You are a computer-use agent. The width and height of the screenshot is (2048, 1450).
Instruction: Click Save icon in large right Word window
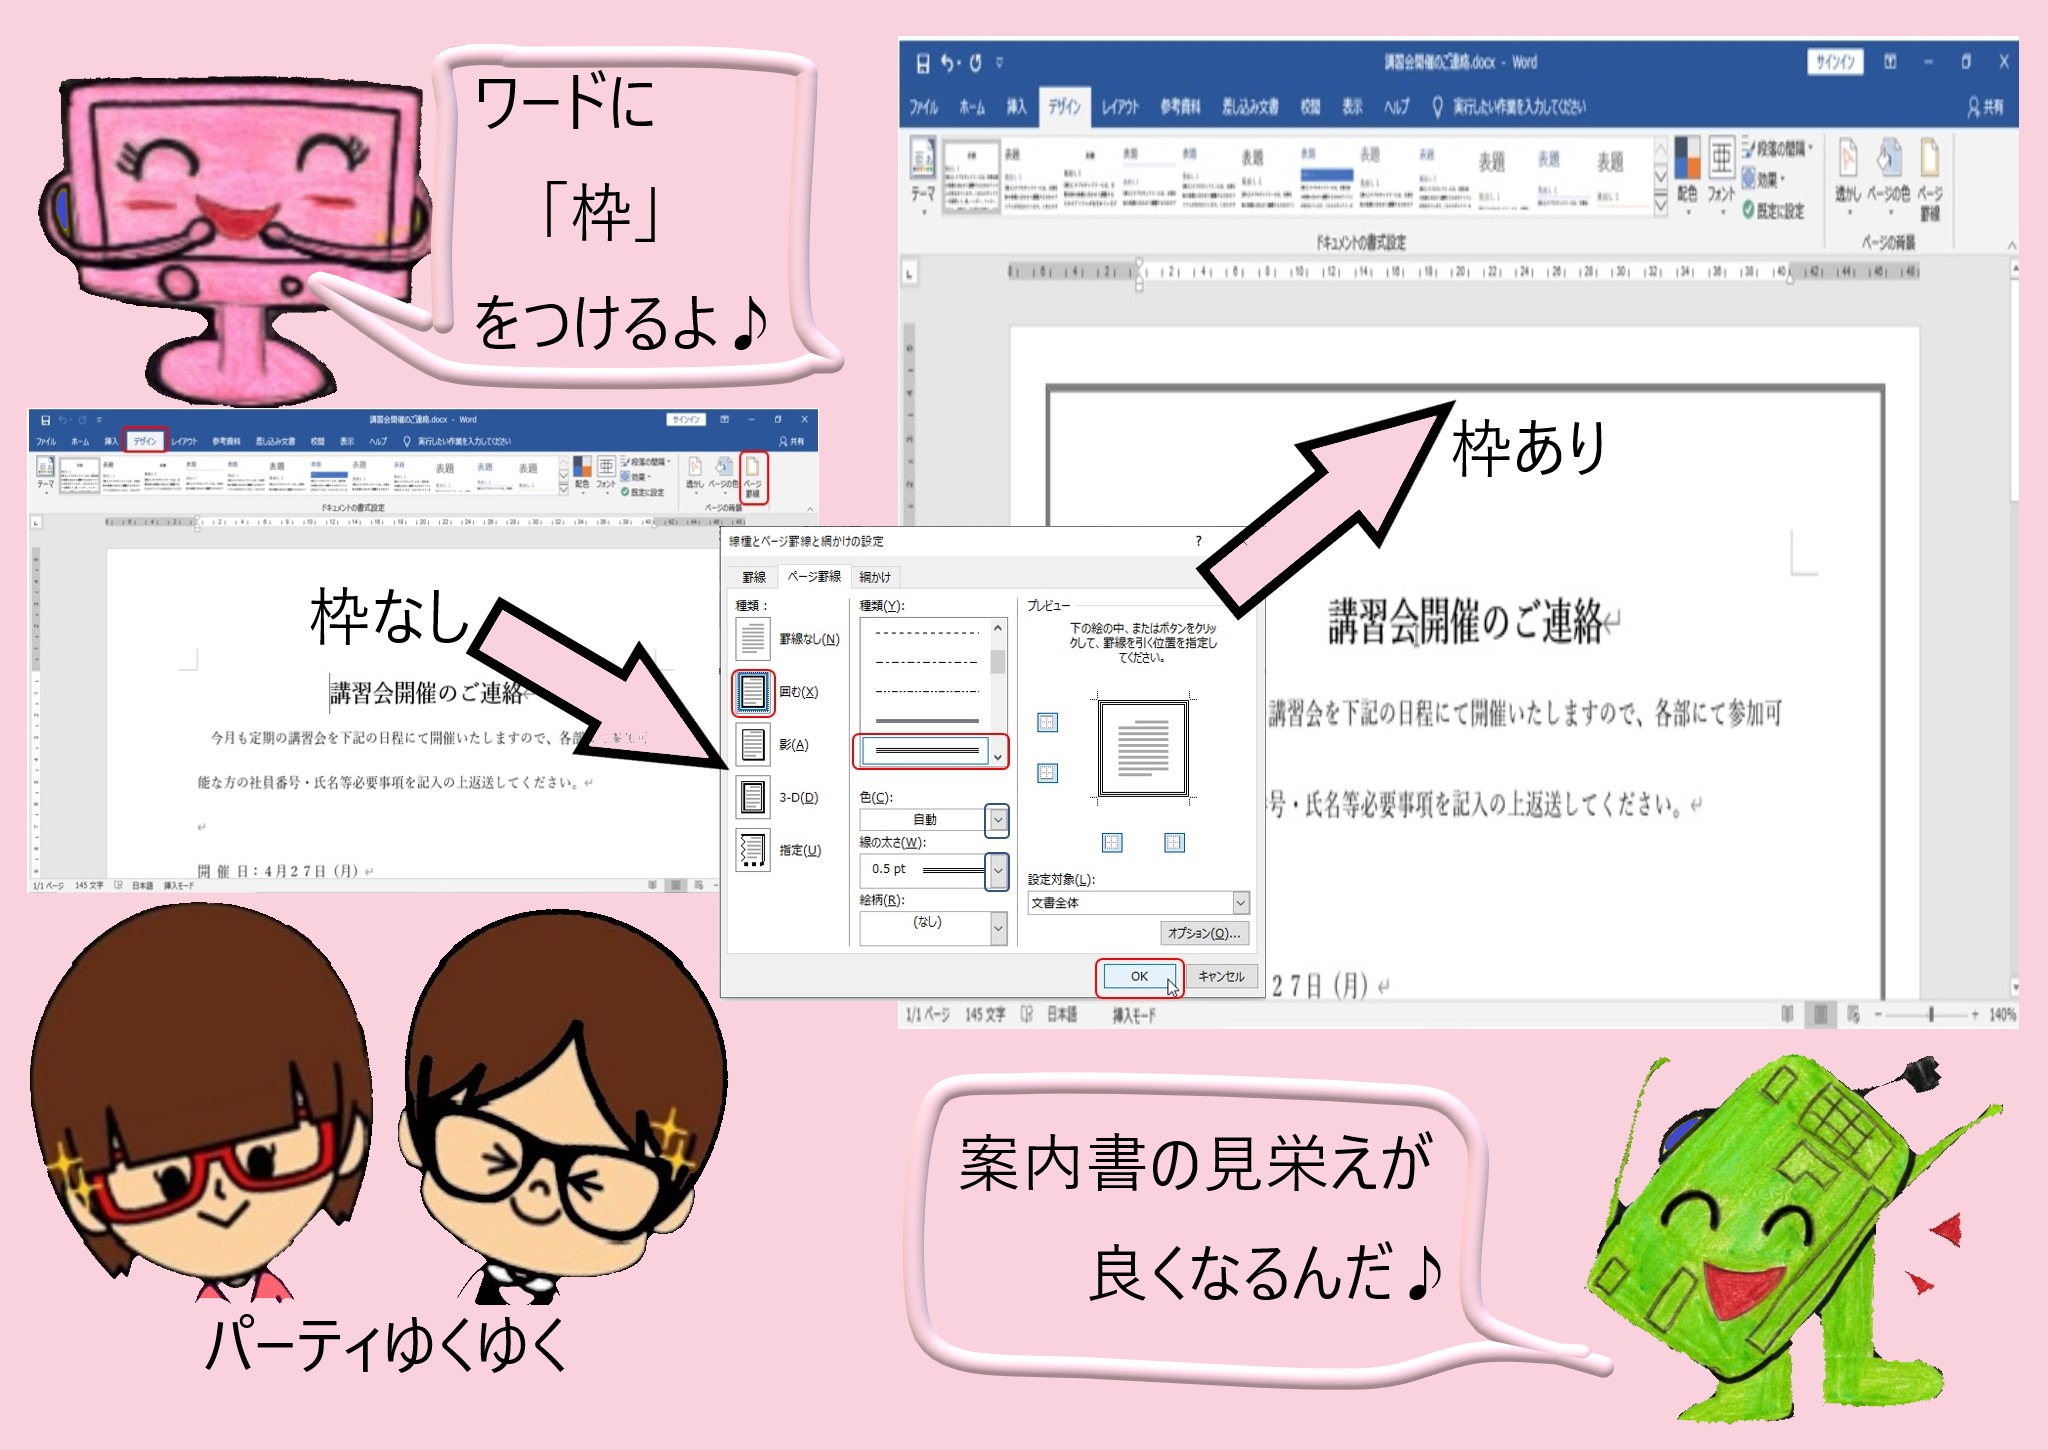pos(922,64)
